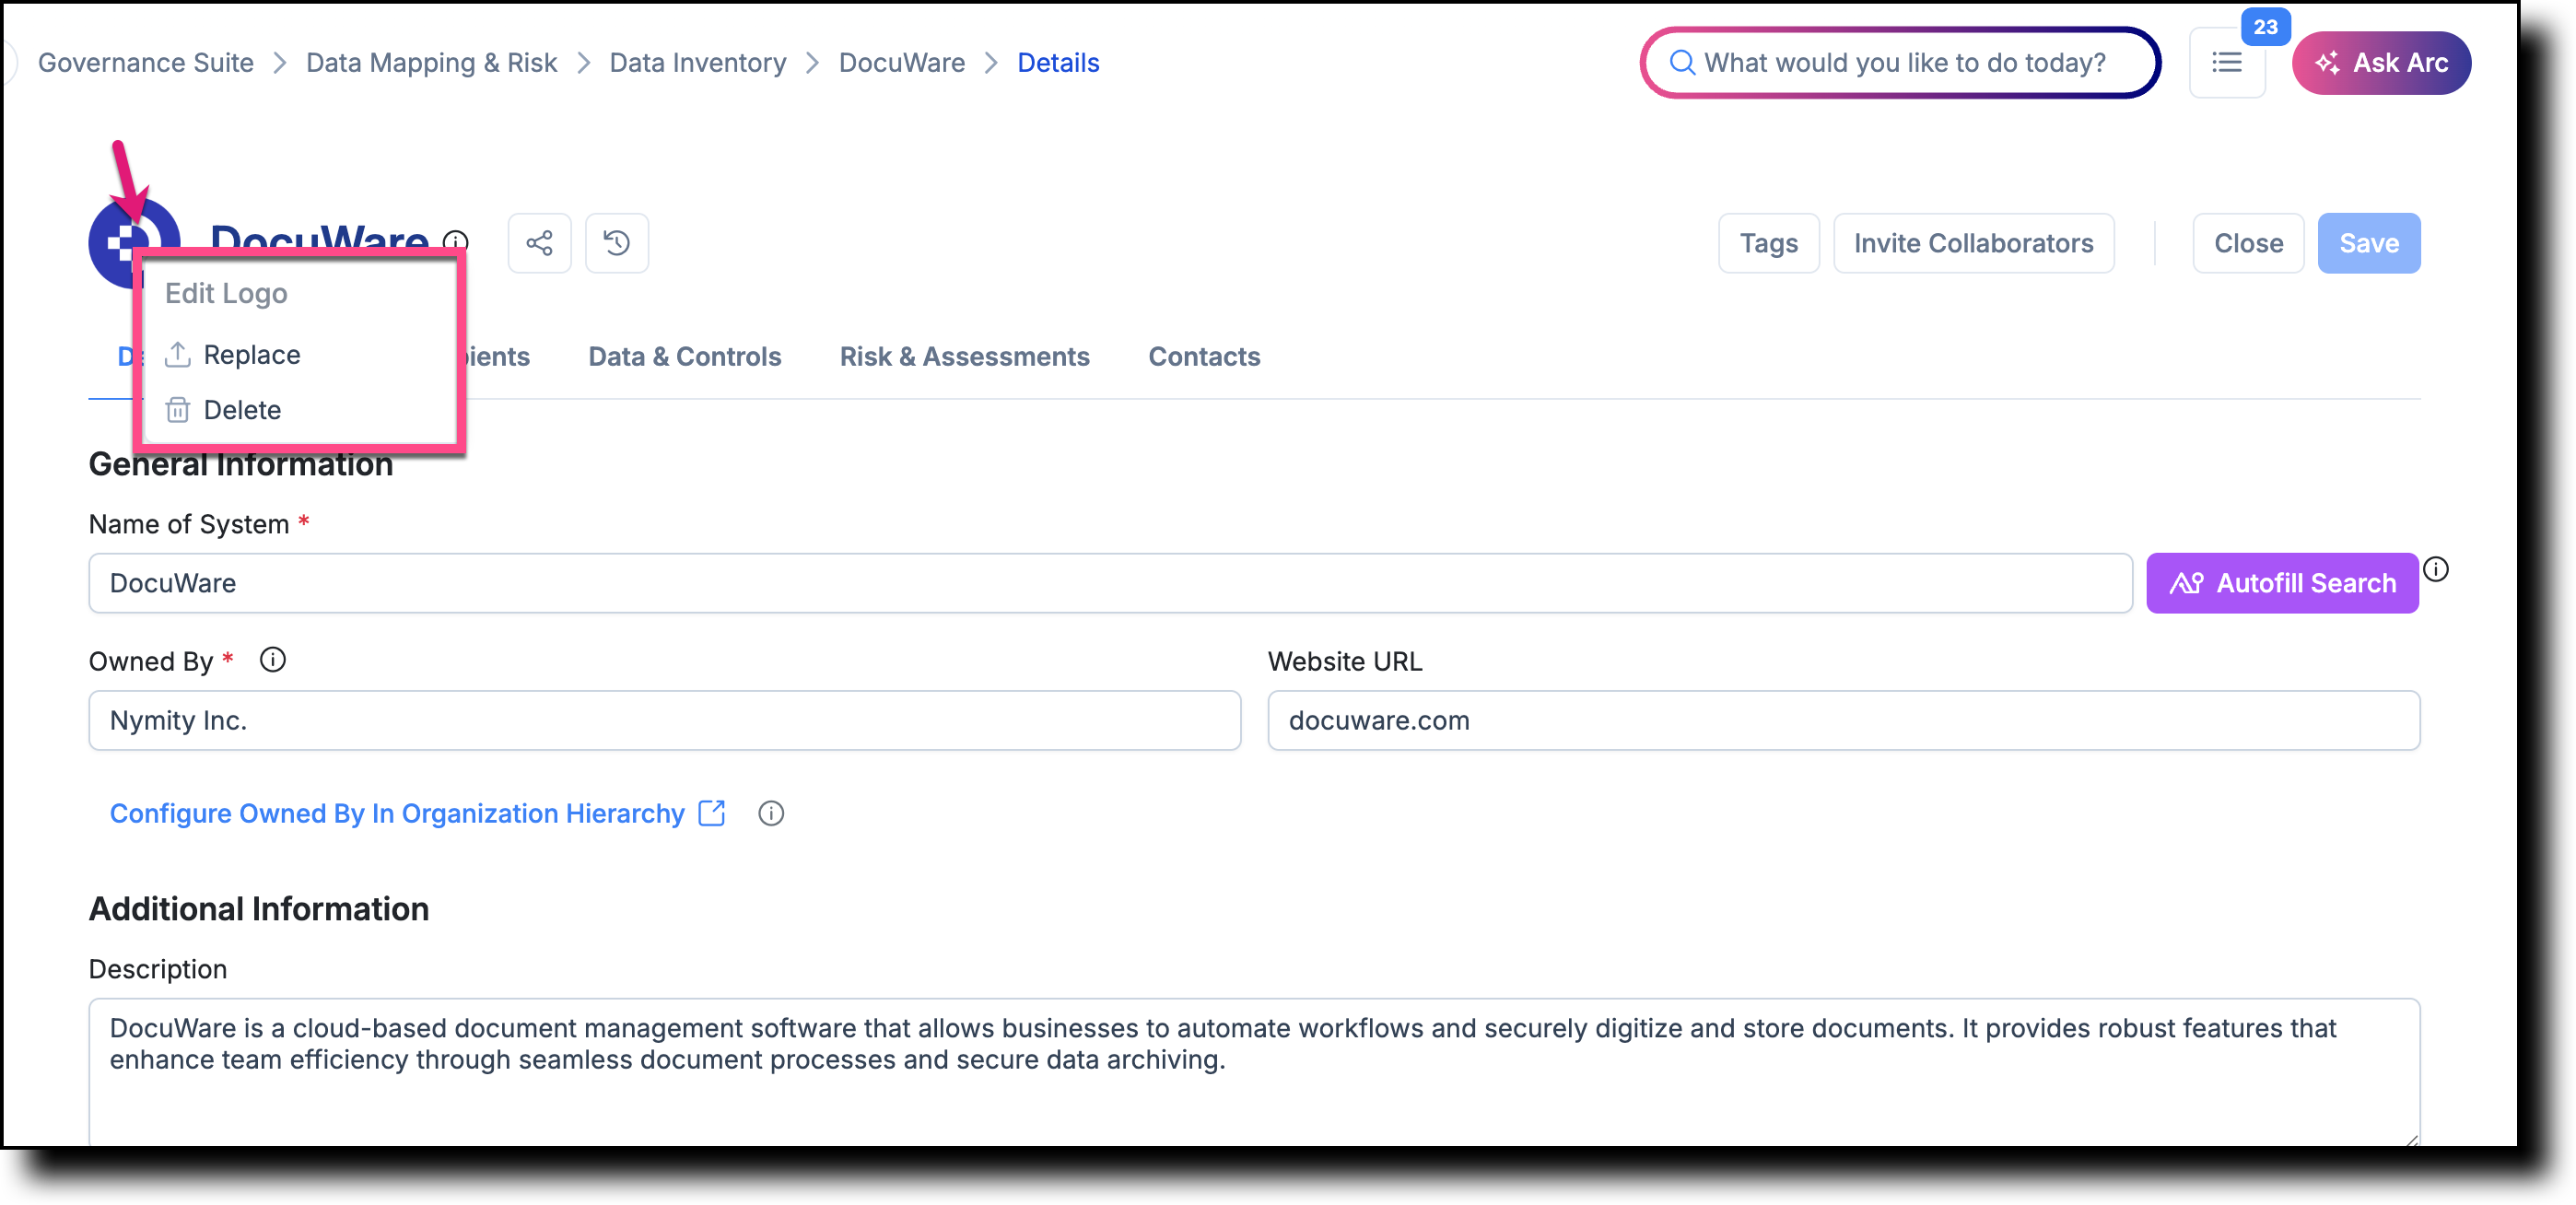Run Autofill Search for system name
The image size is (2576, 1205).
(2281, 583)
